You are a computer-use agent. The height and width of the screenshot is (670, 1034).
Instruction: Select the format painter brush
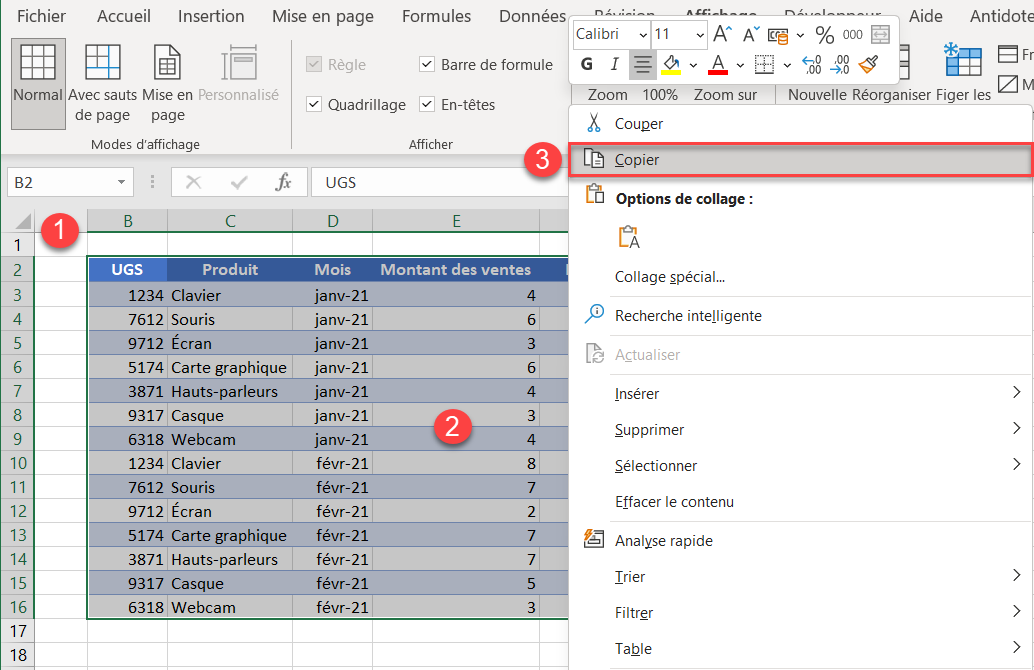[868, 64]
